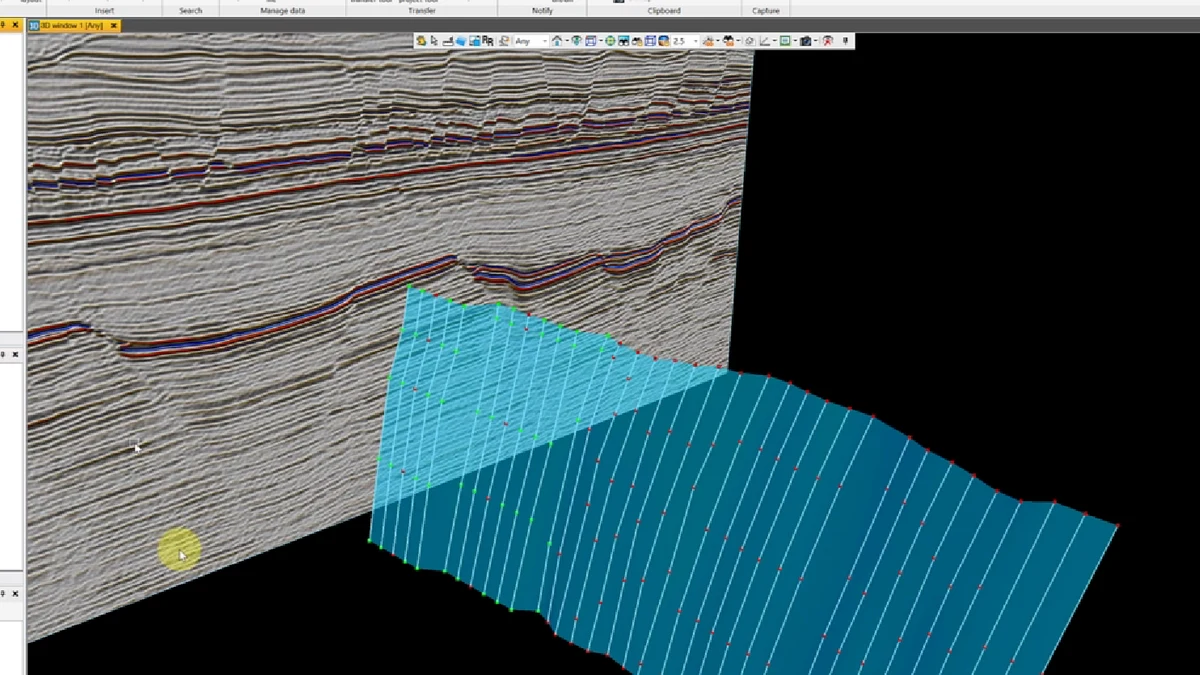Click the green framed display icon
Viewport: 1200px width, 675px height.
783,41
